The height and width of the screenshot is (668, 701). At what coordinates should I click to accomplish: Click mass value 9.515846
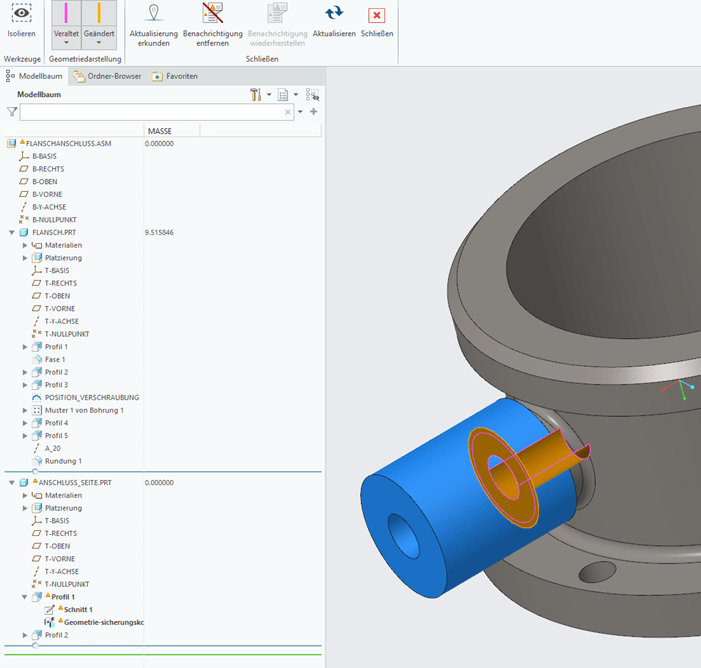pyautogui.click(x=159, y=233)
